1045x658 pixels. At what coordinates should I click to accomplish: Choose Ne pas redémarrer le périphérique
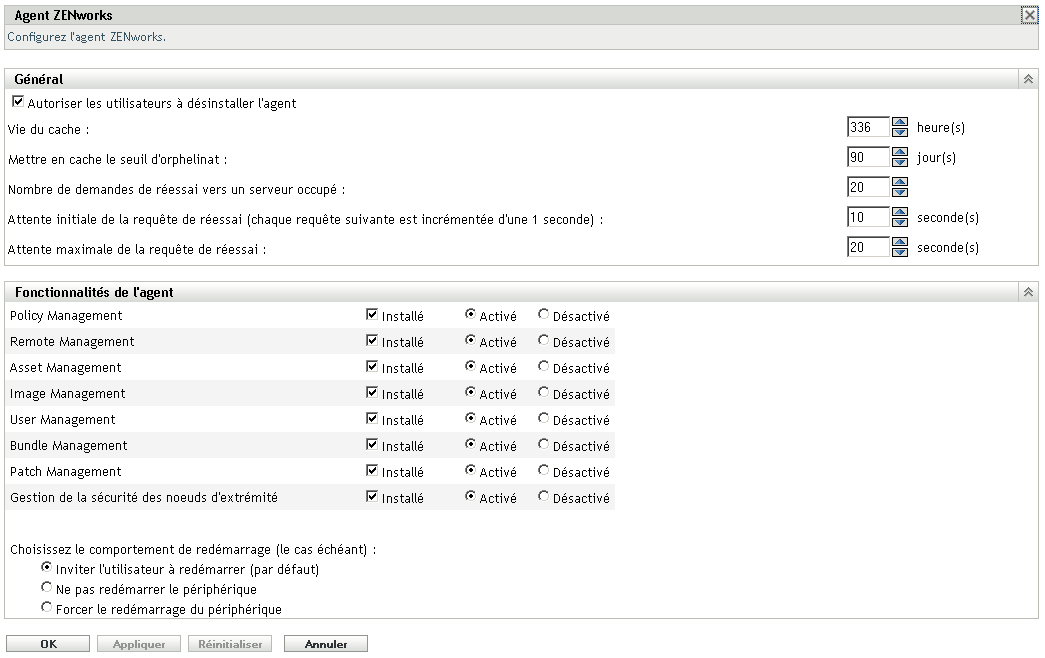click(x=46, y=588)
